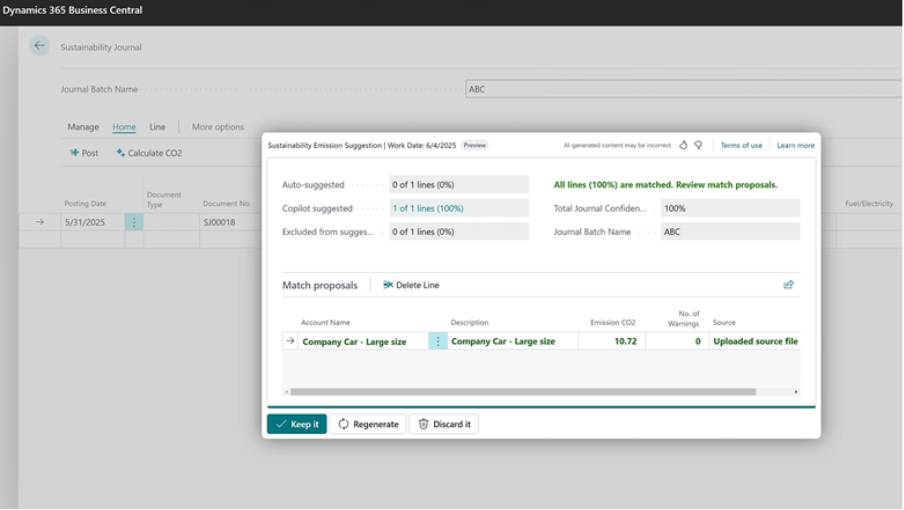Click Excluded from suggestion value field
The image size is (904, 510).
coord(459,232)
